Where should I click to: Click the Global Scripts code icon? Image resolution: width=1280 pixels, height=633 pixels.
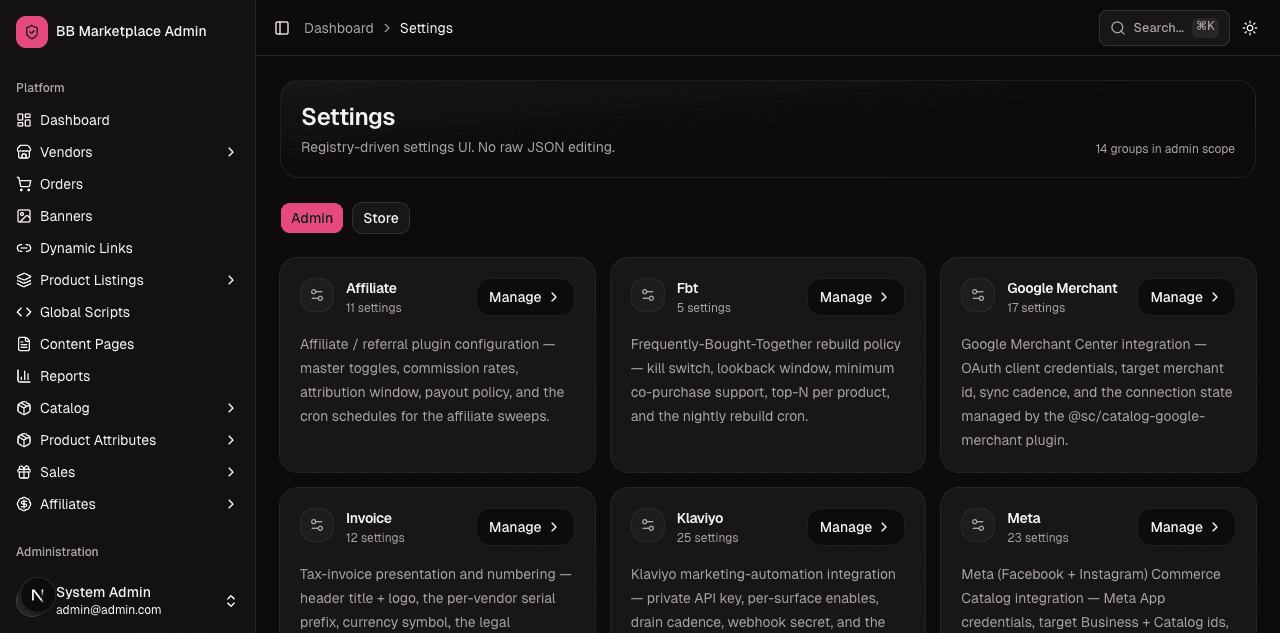[x=24, y=312]
